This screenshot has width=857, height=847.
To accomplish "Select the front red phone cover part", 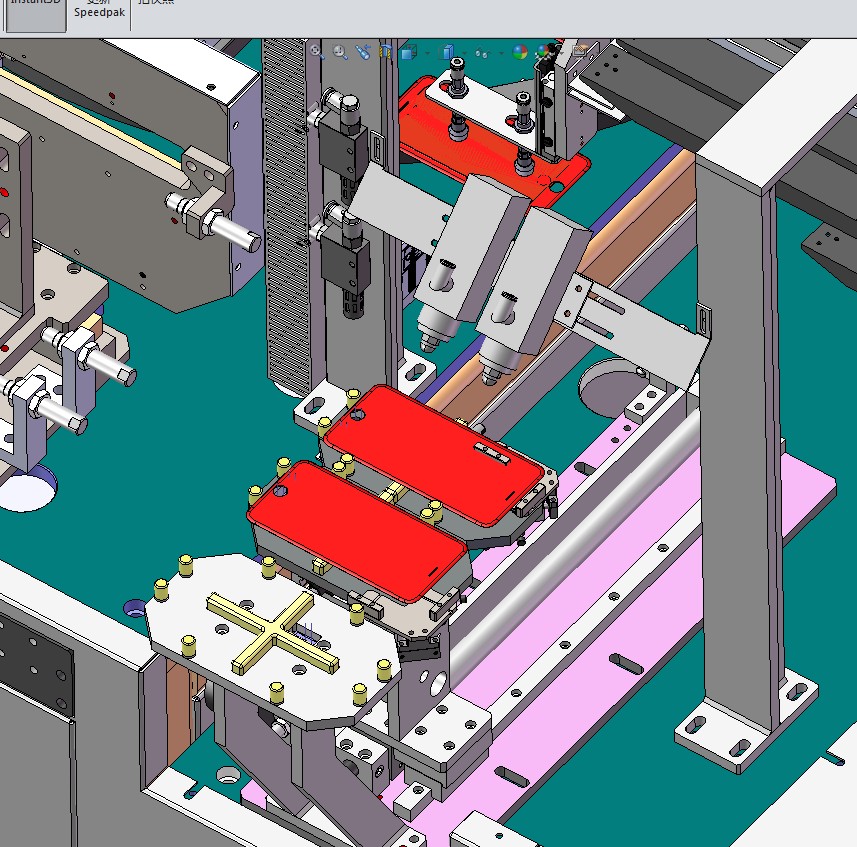I will (x=358, y=532).
